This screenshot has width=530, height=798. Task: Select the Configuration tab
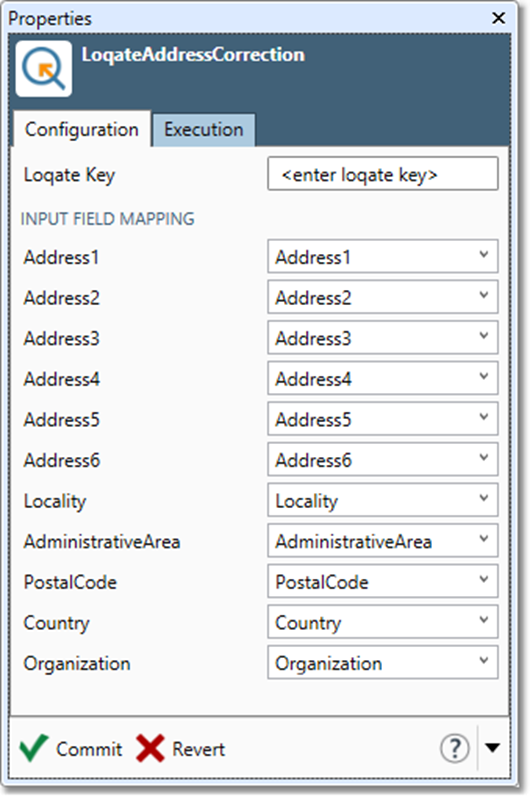[82, 130]
